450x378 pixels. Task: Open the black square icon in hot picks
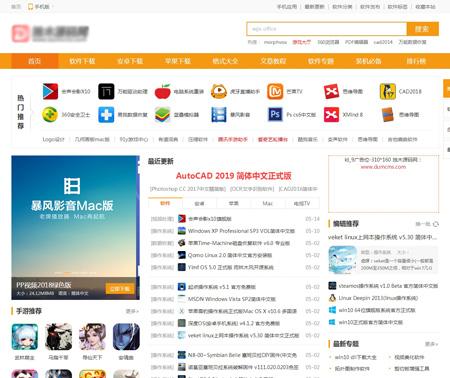click(106, 91)
